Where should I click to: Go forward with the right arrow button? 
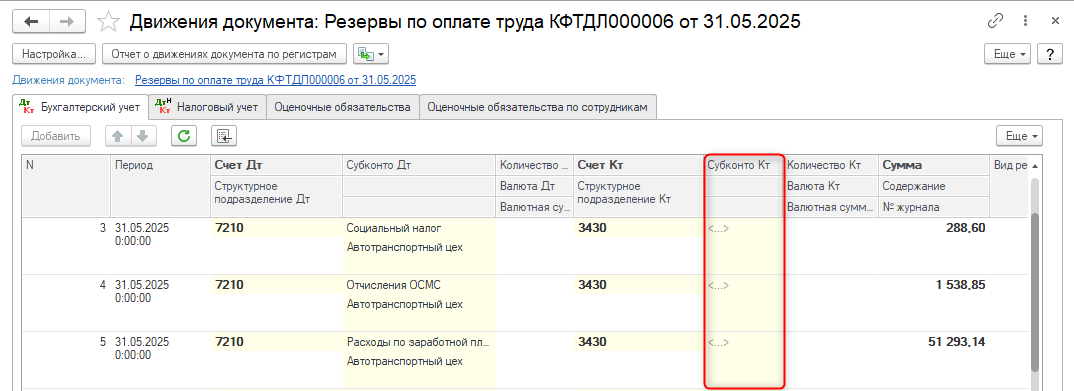tap(66, 22)
